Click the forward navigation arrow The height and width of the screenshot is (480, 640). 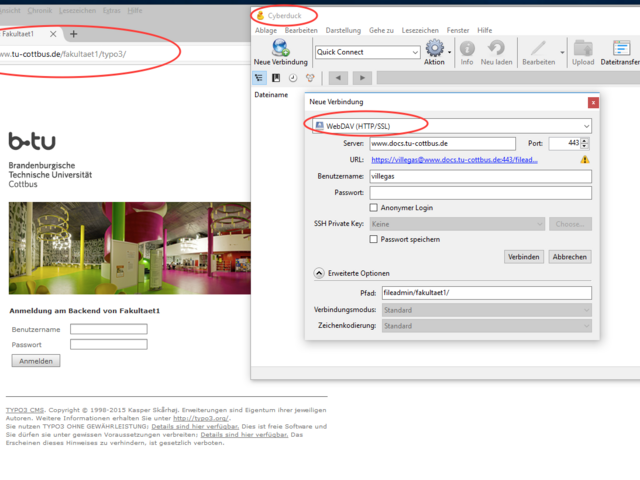point(362,78)
